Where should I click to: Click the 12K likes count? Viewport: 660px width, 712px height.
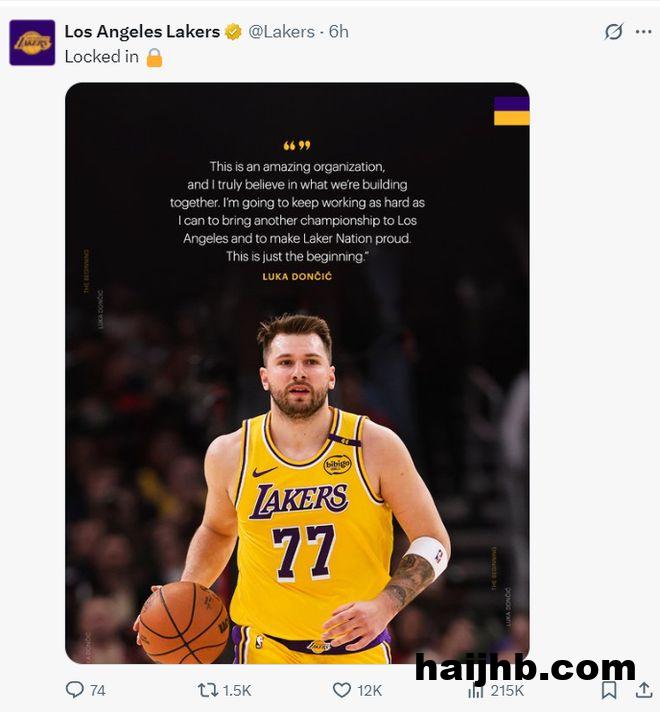(369, 691)
